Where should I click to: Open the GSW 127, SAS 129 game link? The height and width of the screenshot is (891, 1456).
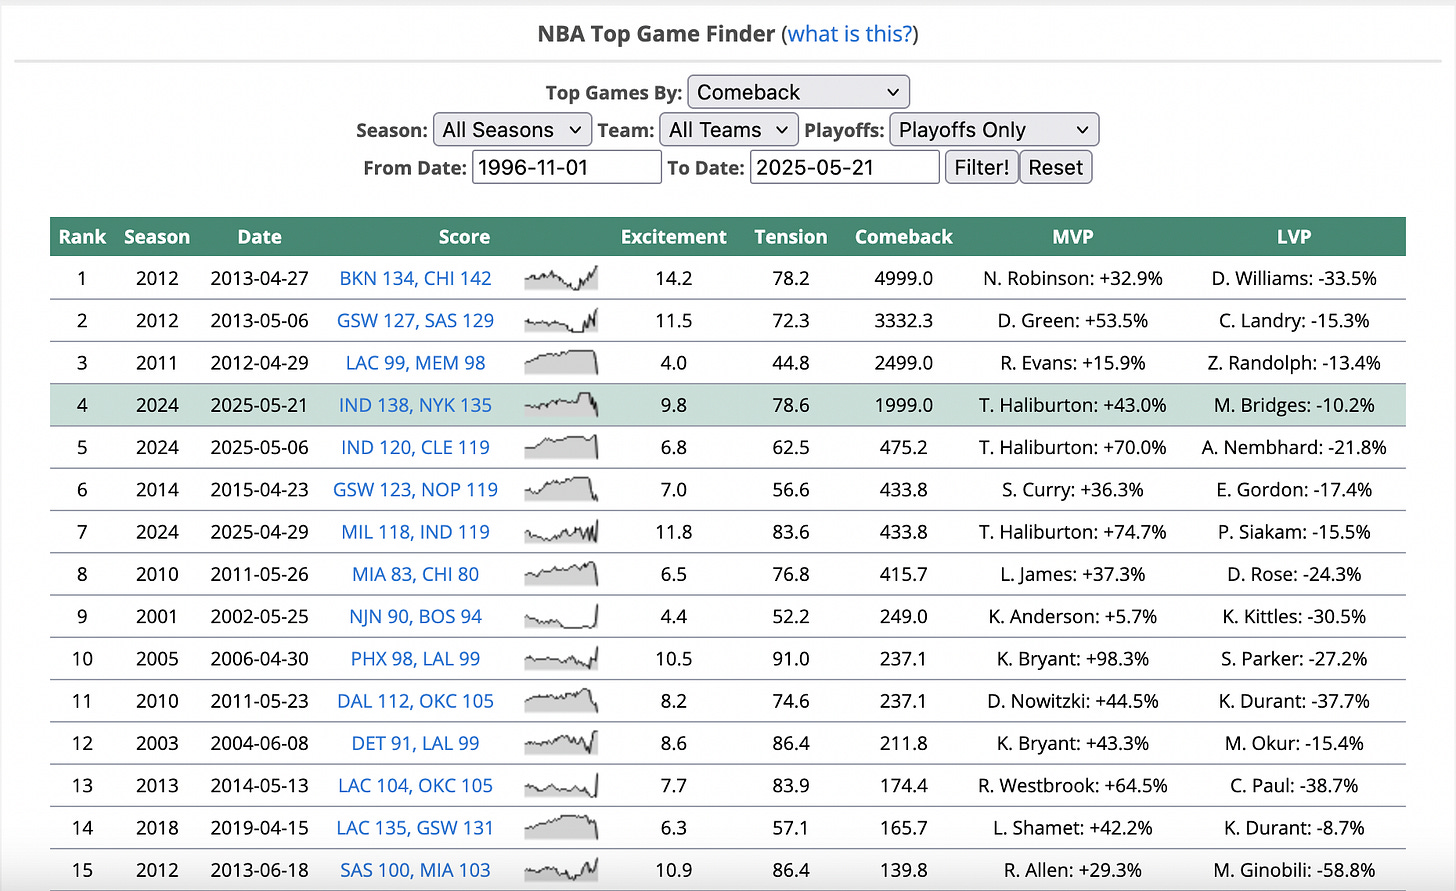(415, 321)
